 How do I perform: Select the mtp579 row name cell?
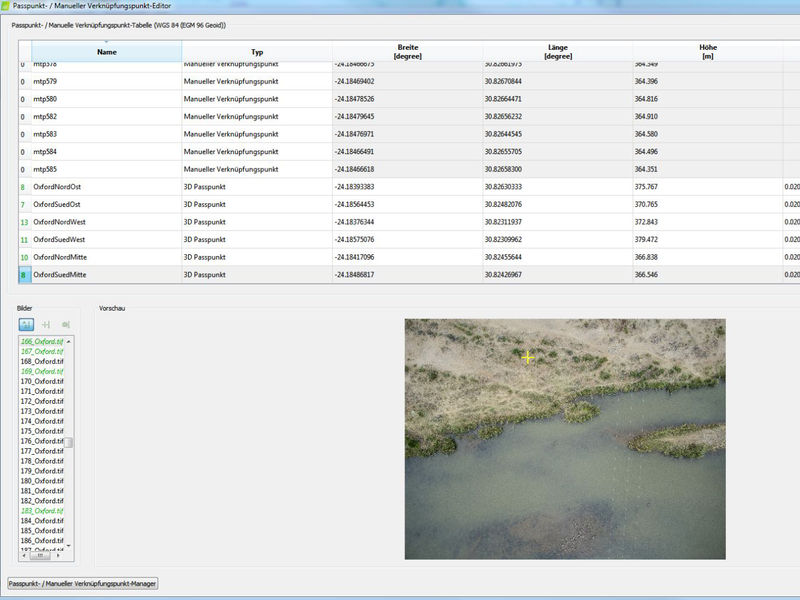tap(107, 81)
